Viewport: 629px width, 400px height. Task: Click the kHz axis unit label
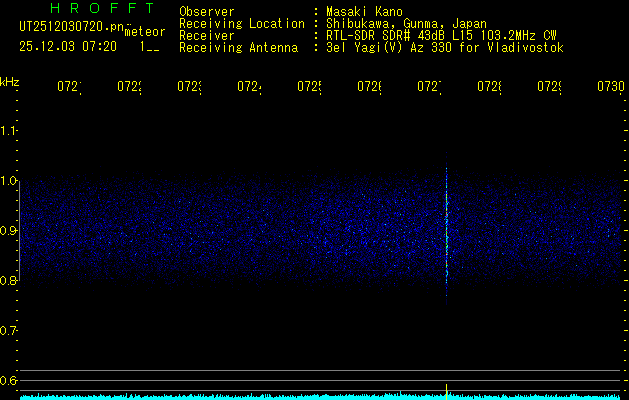[x=10, y=80]
